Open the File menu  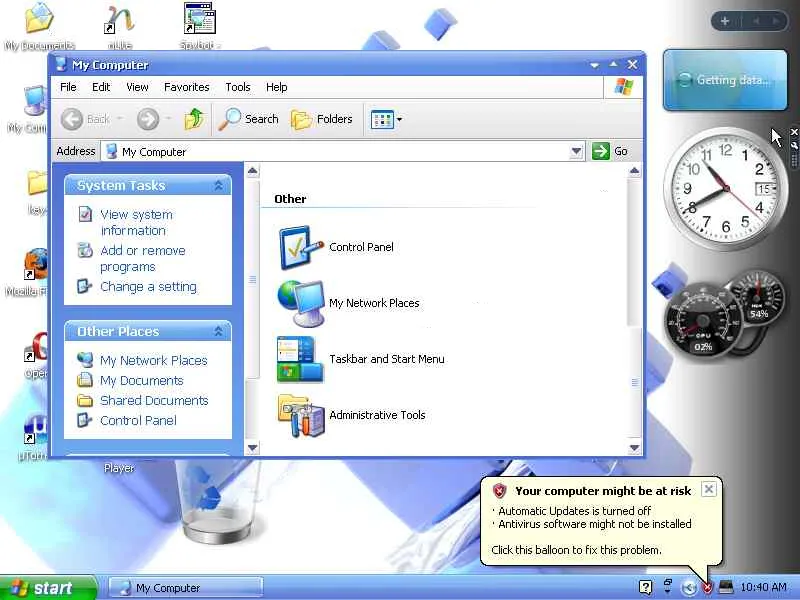pyautogui.click(x=68, y=87)
